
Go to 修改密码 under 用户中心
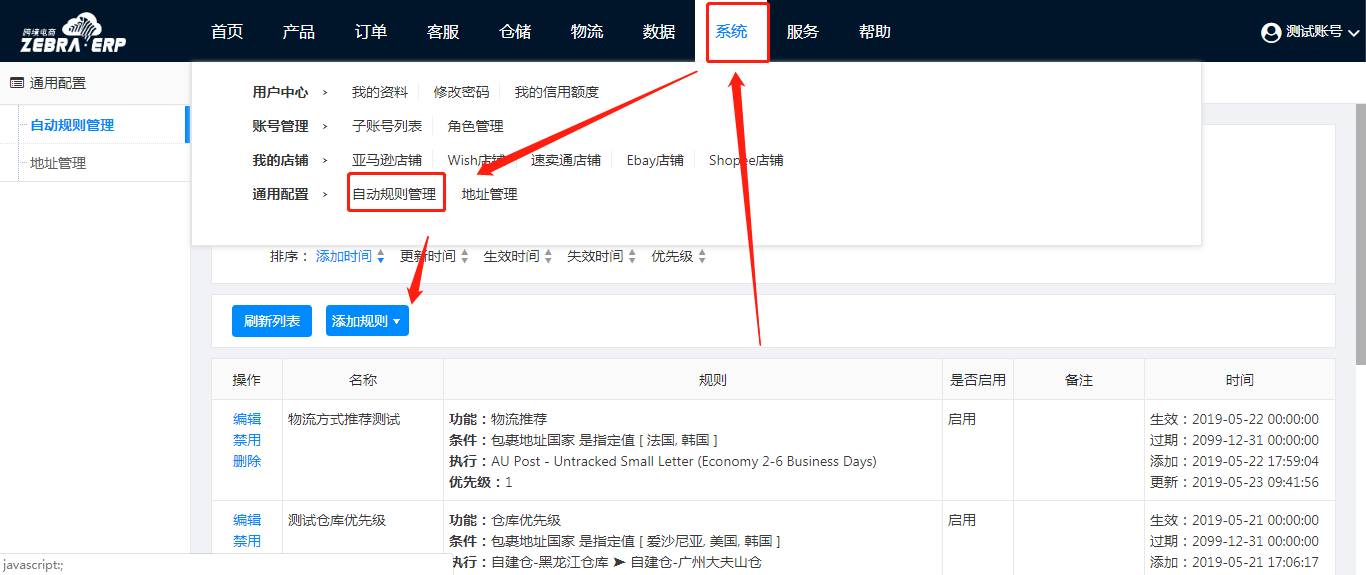[x=461, y=92]
